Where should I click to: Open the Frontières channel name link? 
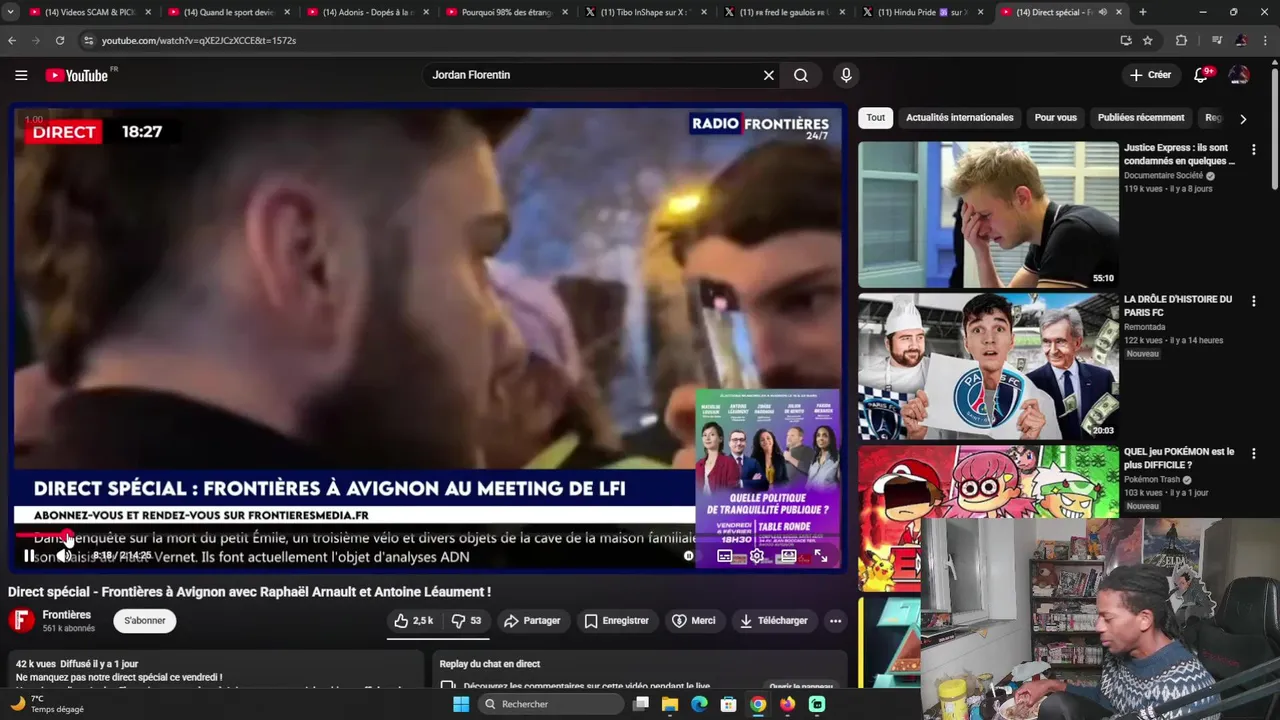(66, 615)
